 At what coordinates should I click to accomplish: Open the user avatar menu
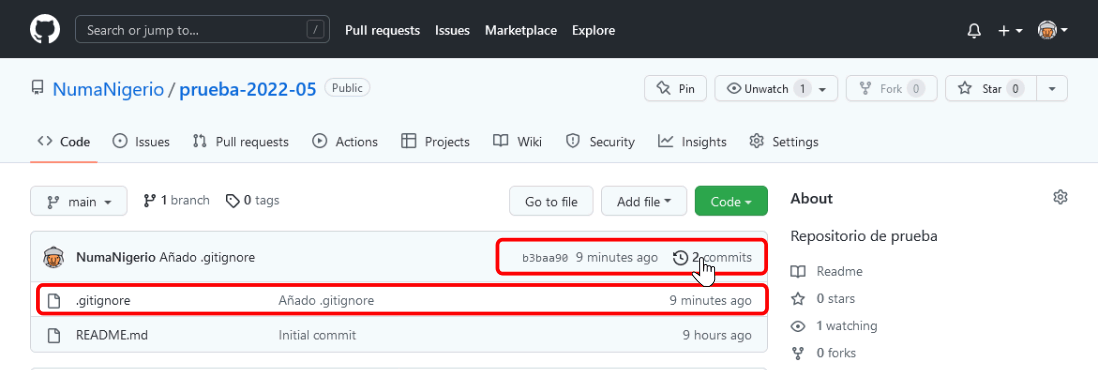coord(1052,30)
